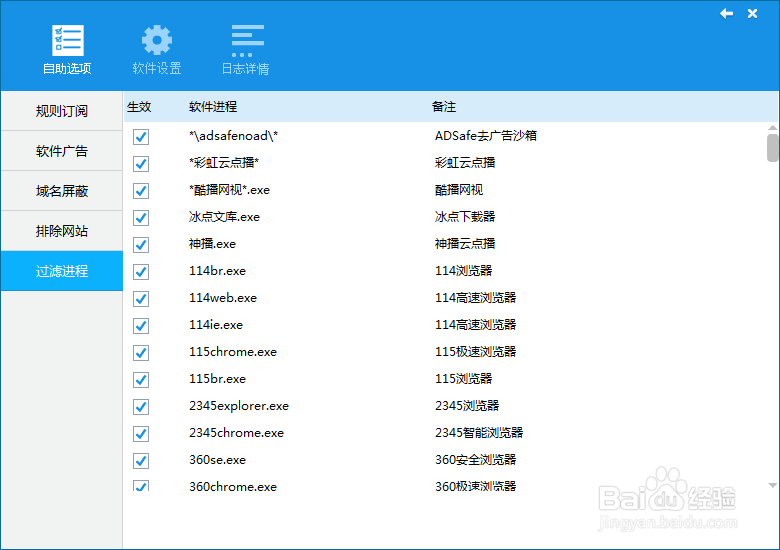Click the note 冰点下载器
Image resolution: width=780 pixels, height=550 pixels.
[465, 217]
